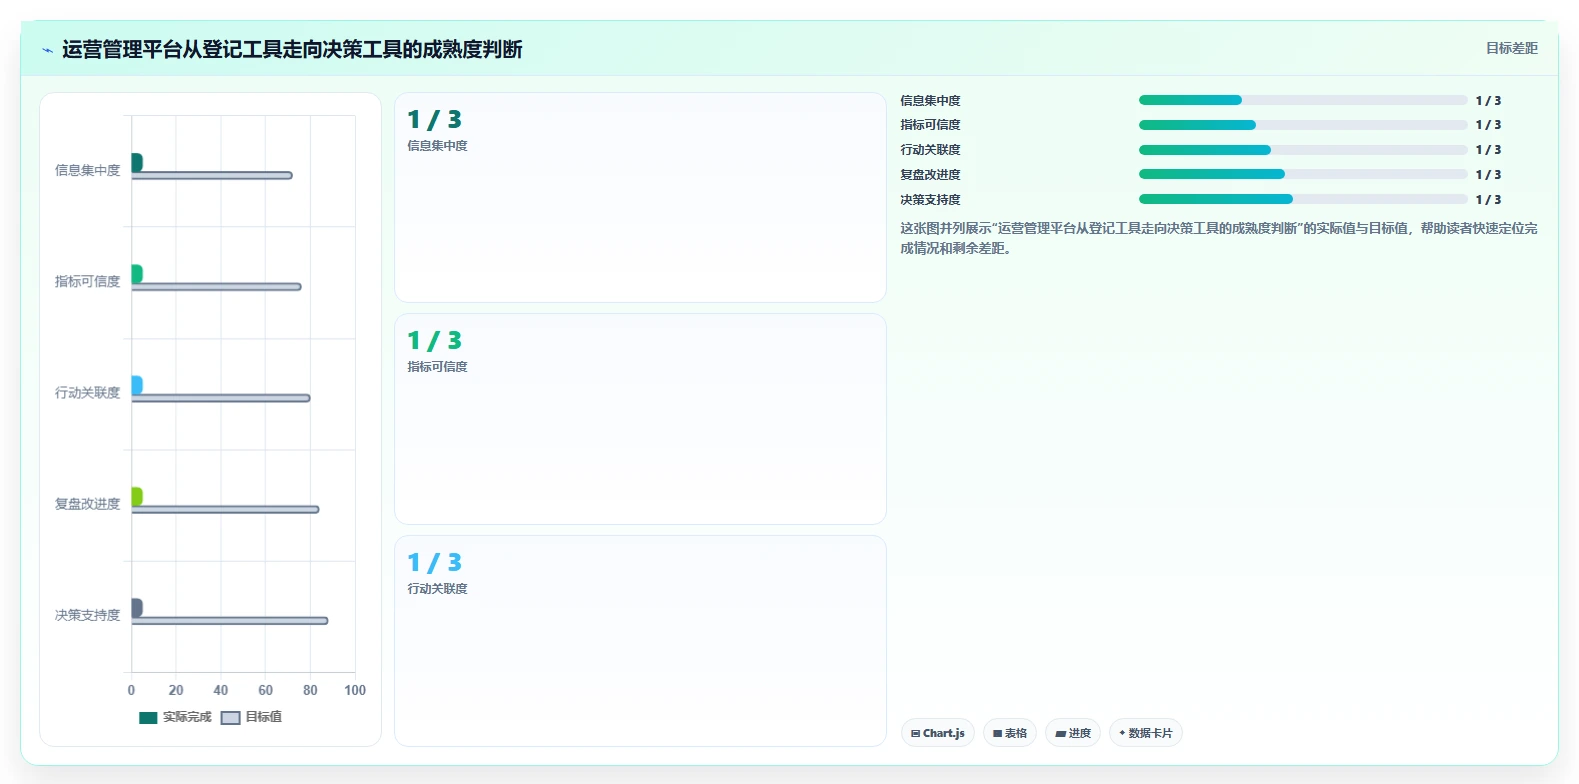
Task: Click the 行动关联度 target bar in chart
Action: 221,398
